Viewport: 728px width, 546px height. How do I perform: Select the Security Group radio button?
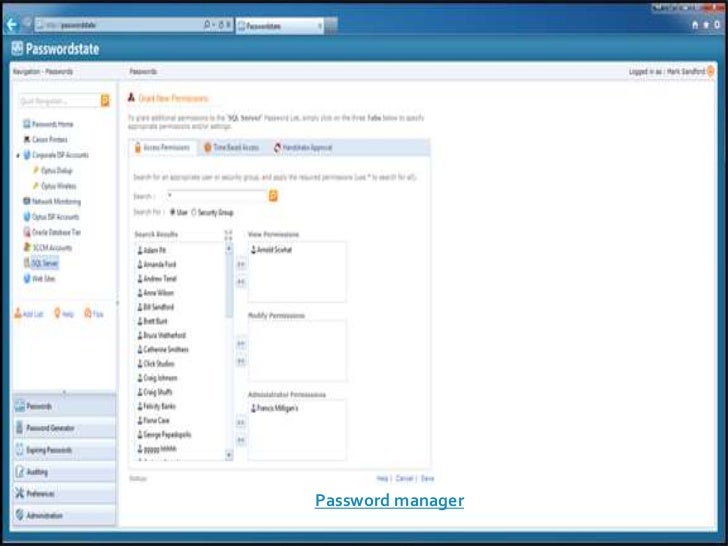(194, 212)
